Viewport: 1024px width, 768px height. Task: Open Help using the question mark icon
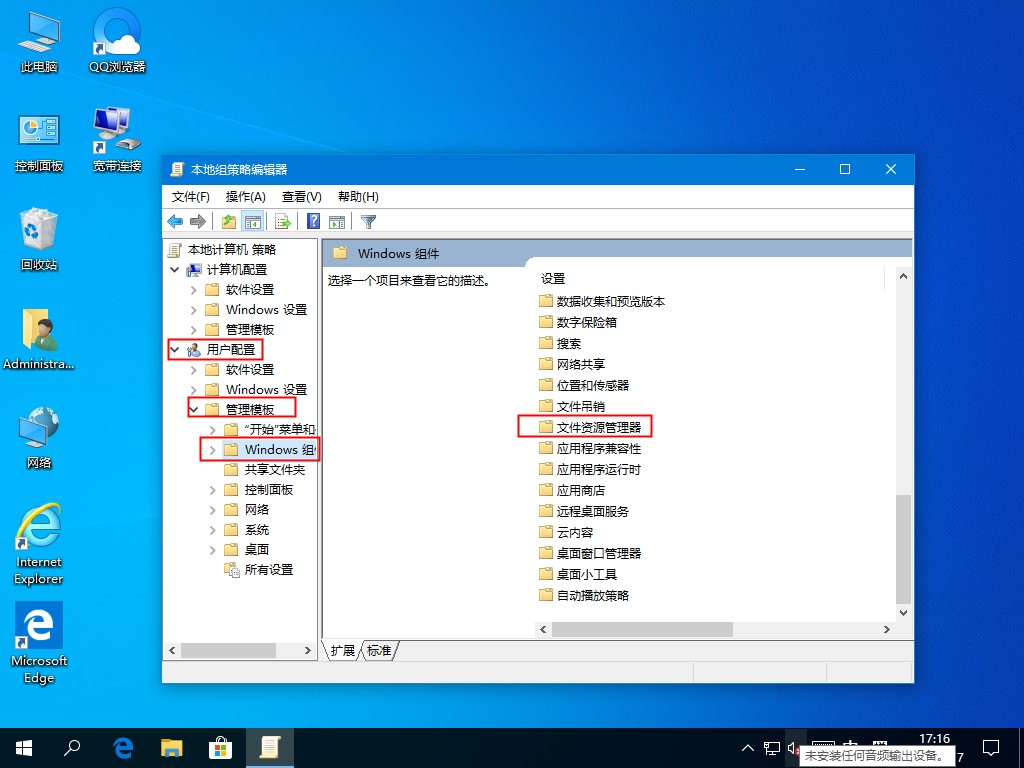coord(314,221)
